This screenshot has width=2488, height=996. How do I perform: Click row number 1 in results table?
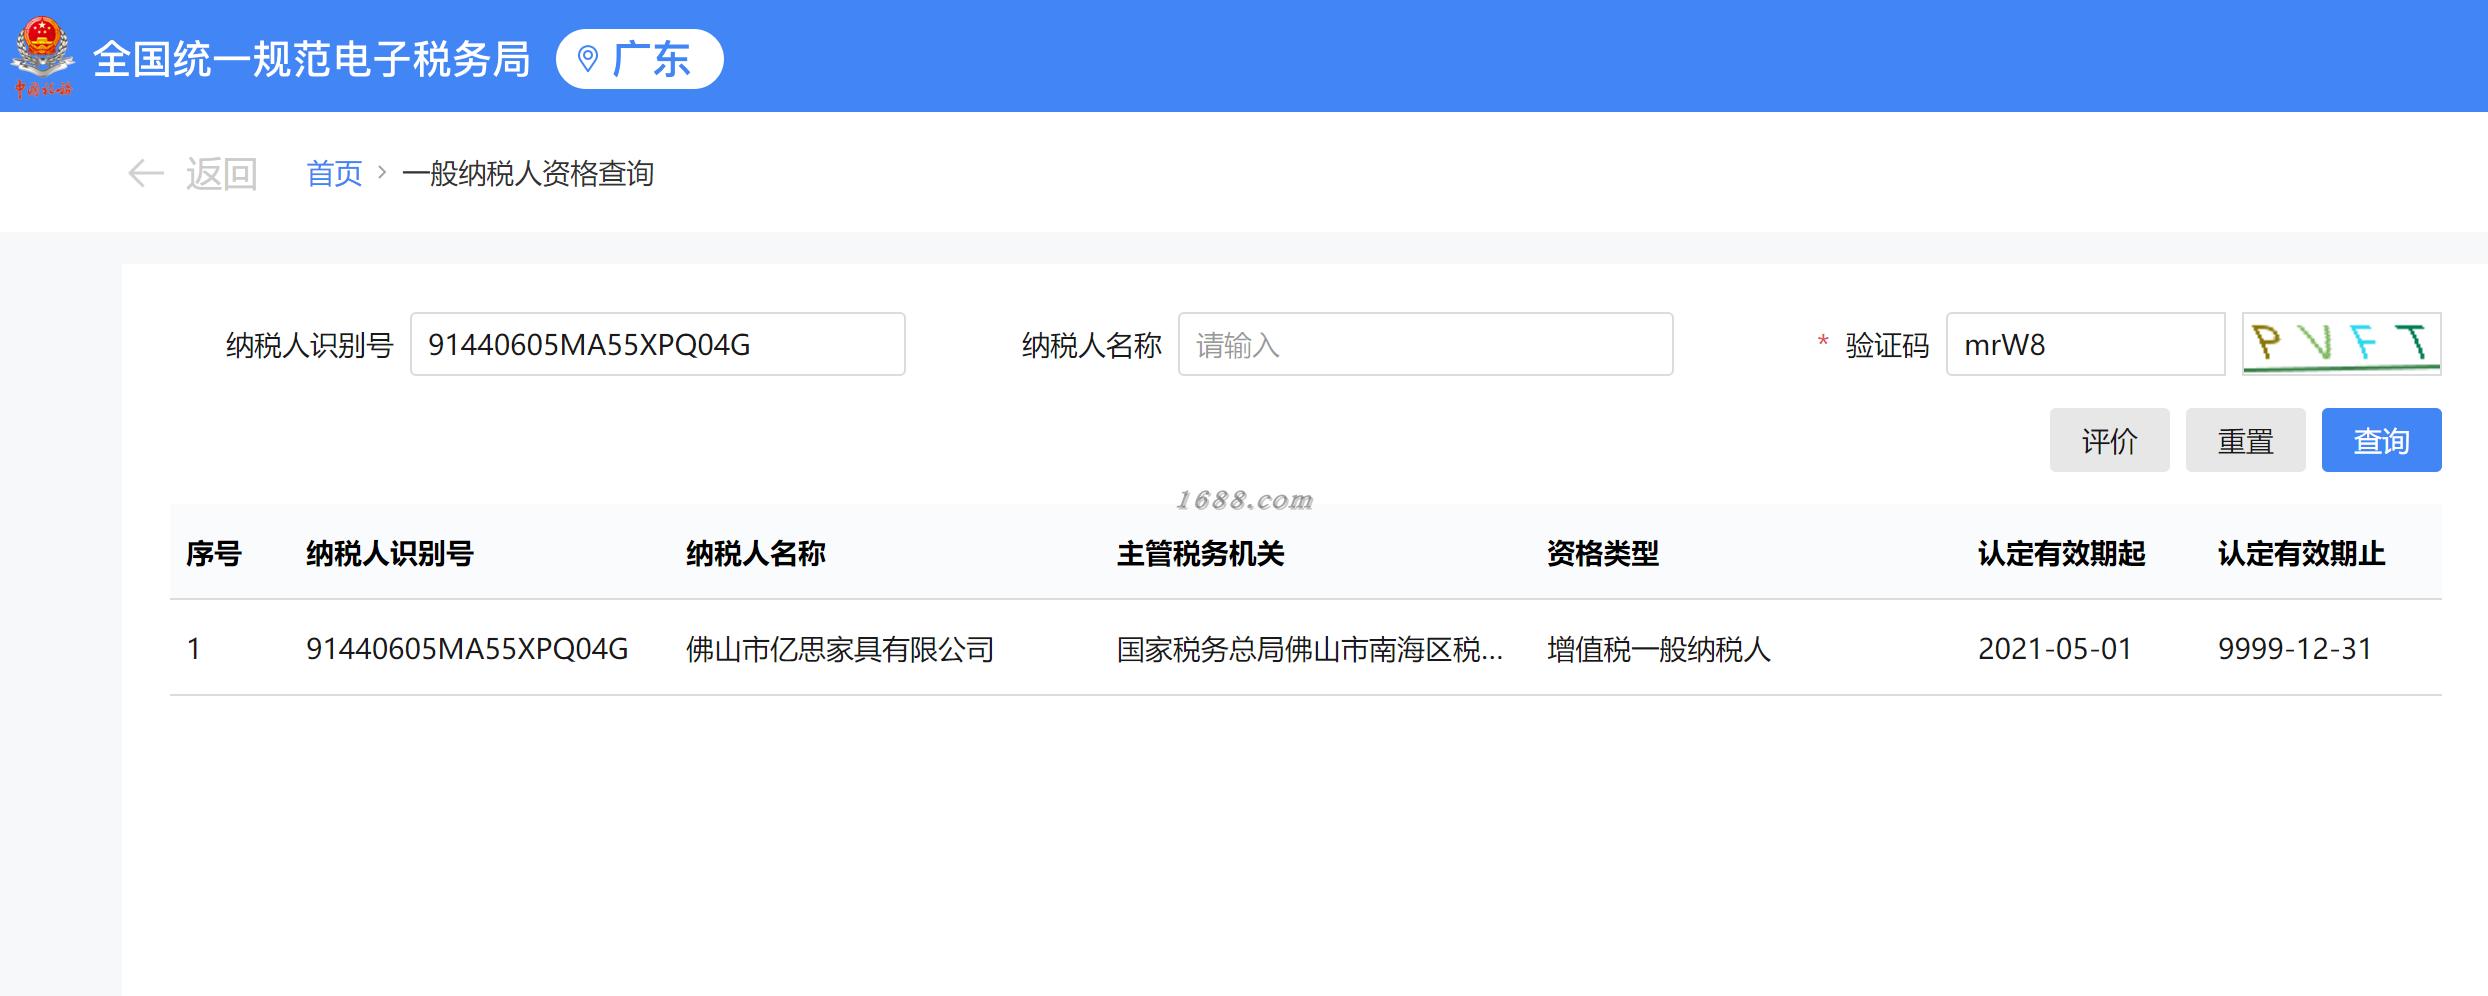[x=194, y=649]
